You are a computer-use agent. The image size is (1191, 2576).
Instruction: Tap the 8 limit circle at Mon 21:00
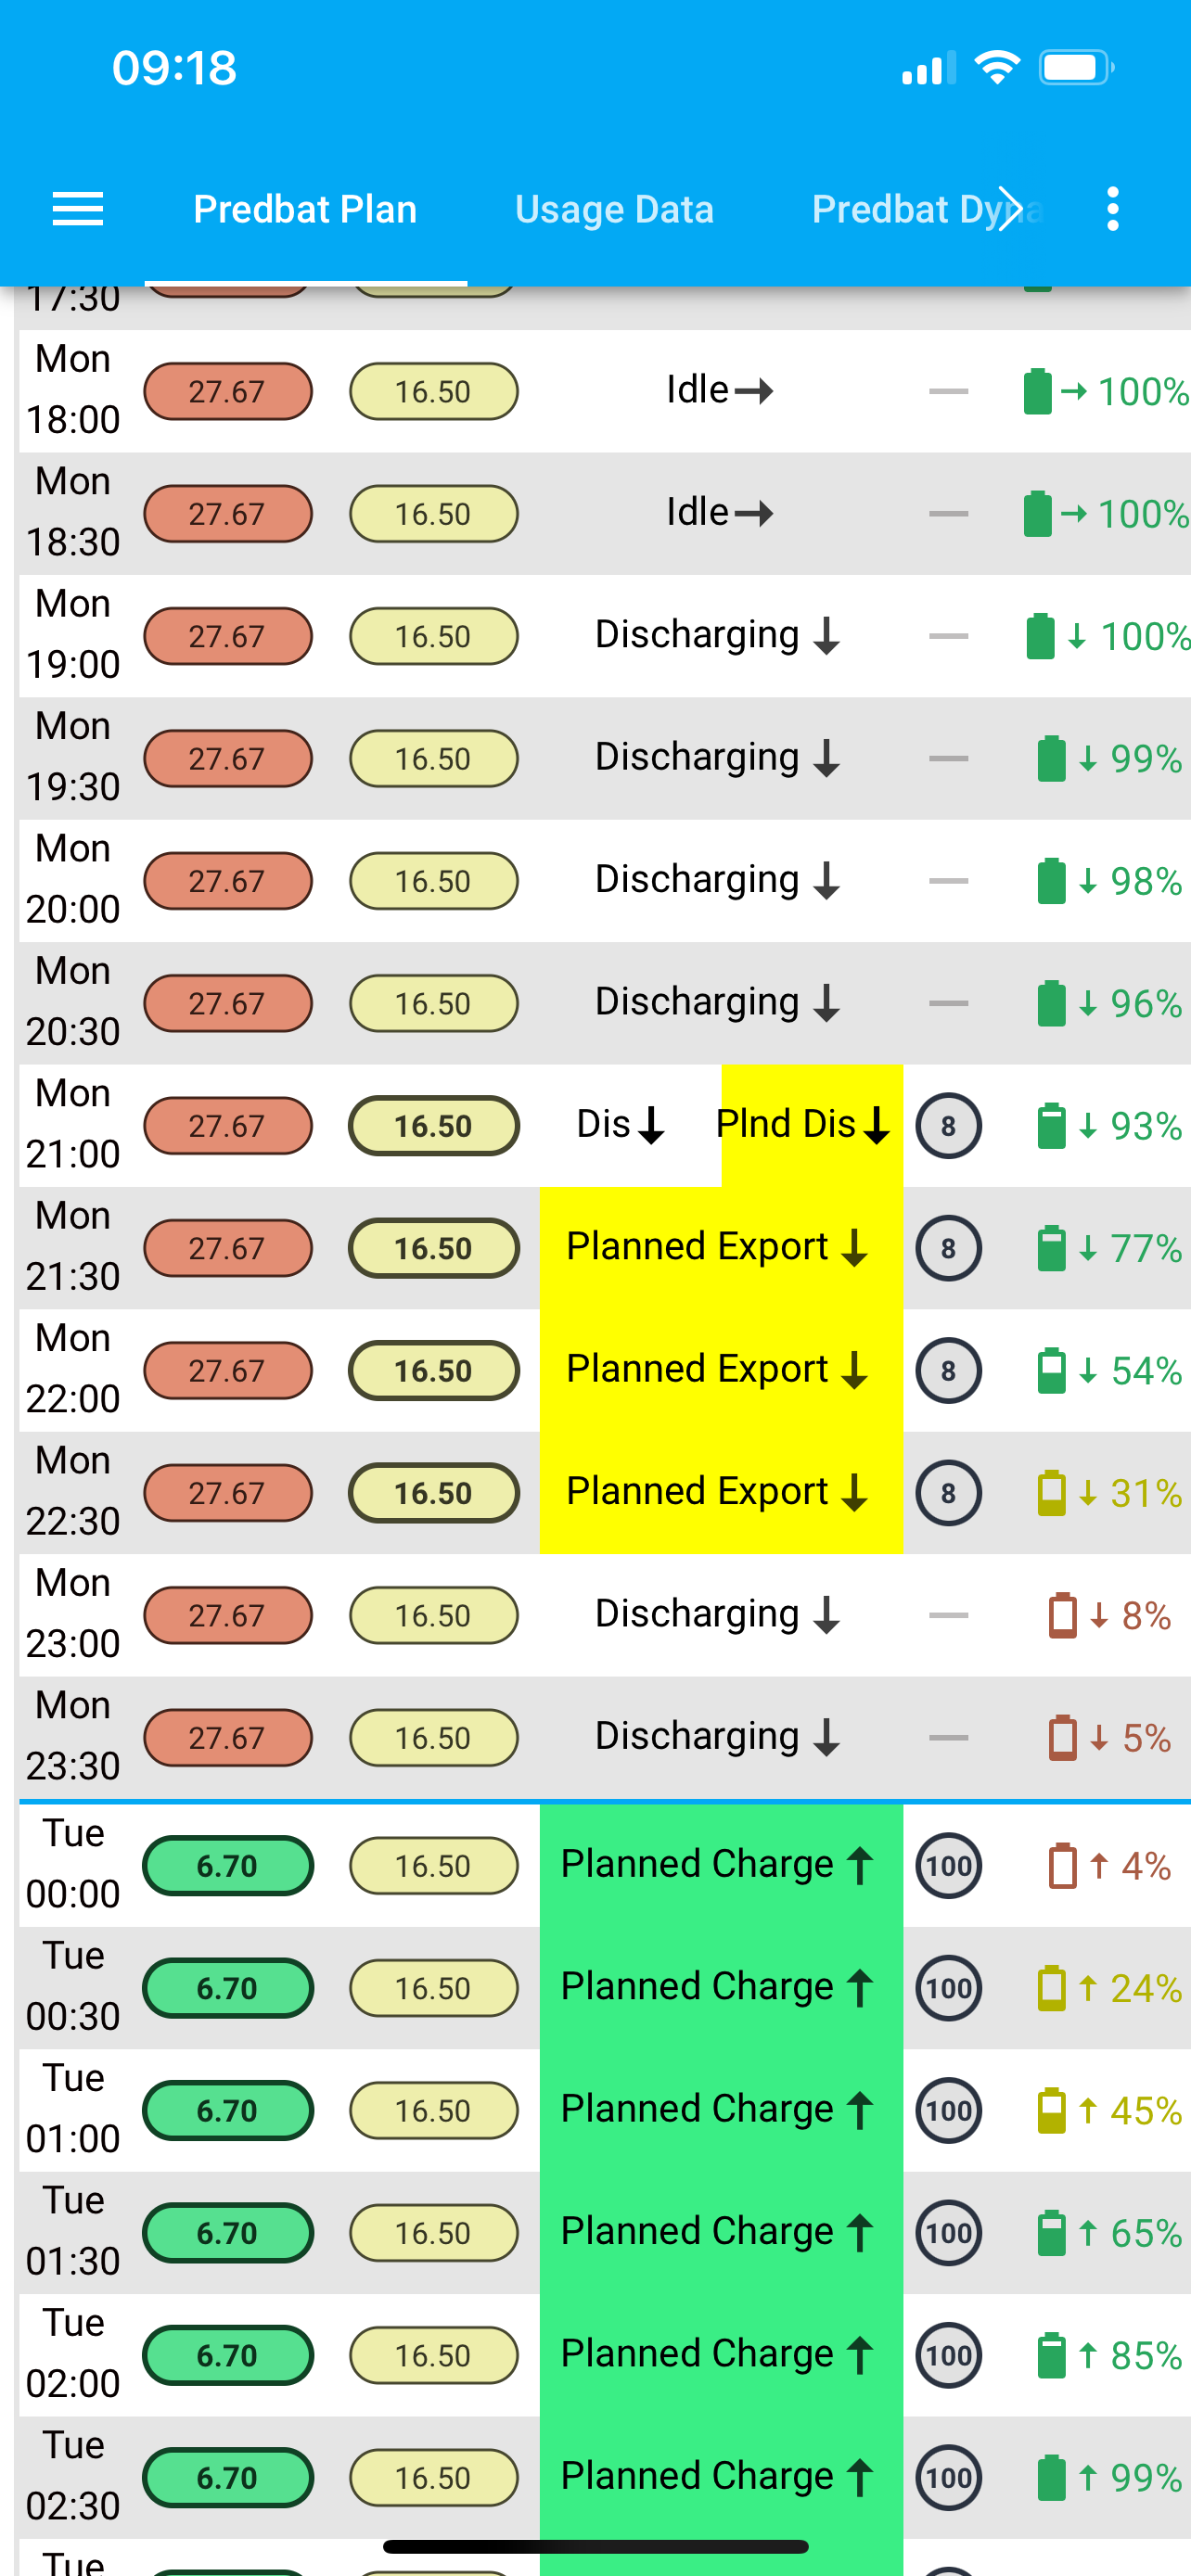tap(948, 1126)
